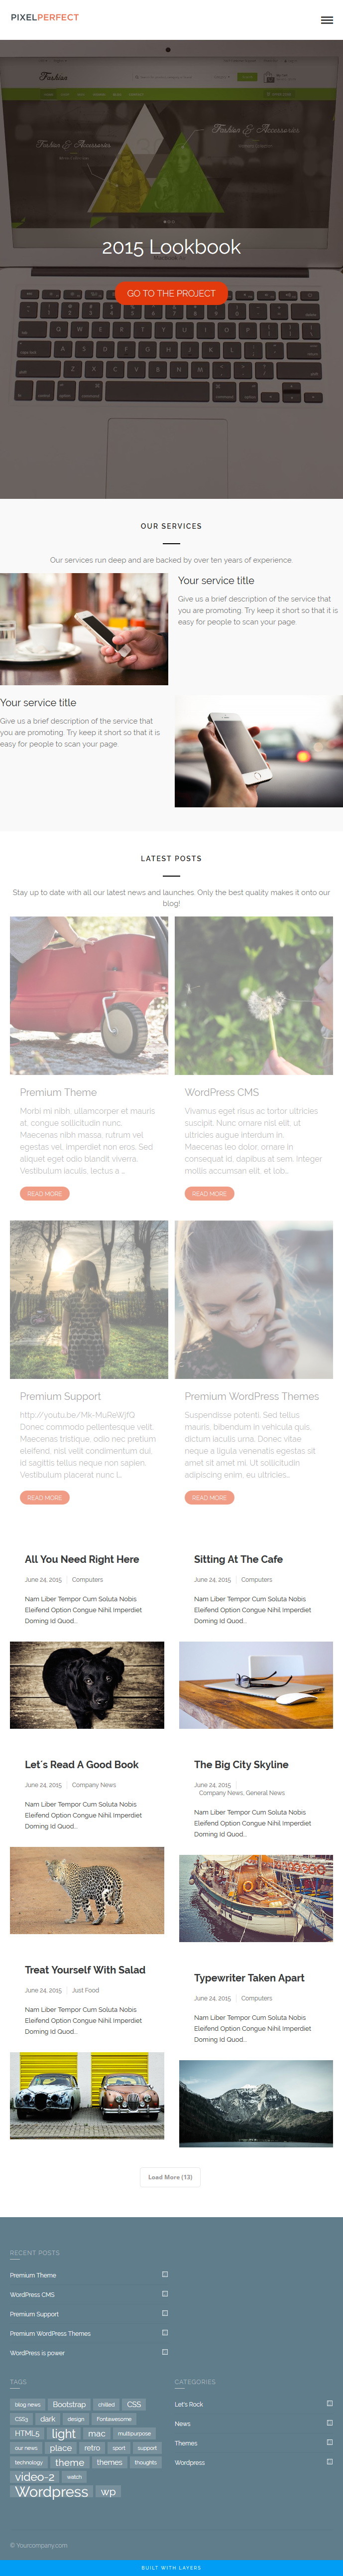Screen dimensions: 343x2576
Task: Select the video-2 tag
Action: (35, 2476)
